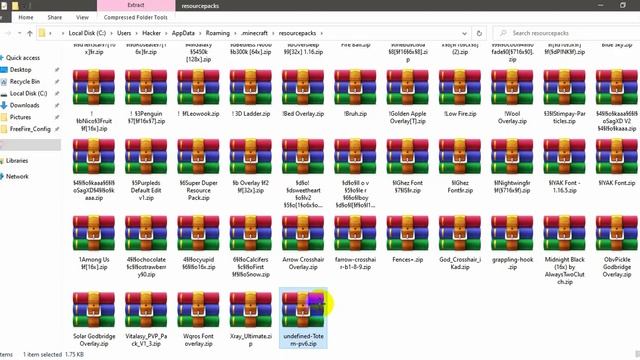
Task: Select the Among Us 16x zip icon
Action: pos(93,233)
